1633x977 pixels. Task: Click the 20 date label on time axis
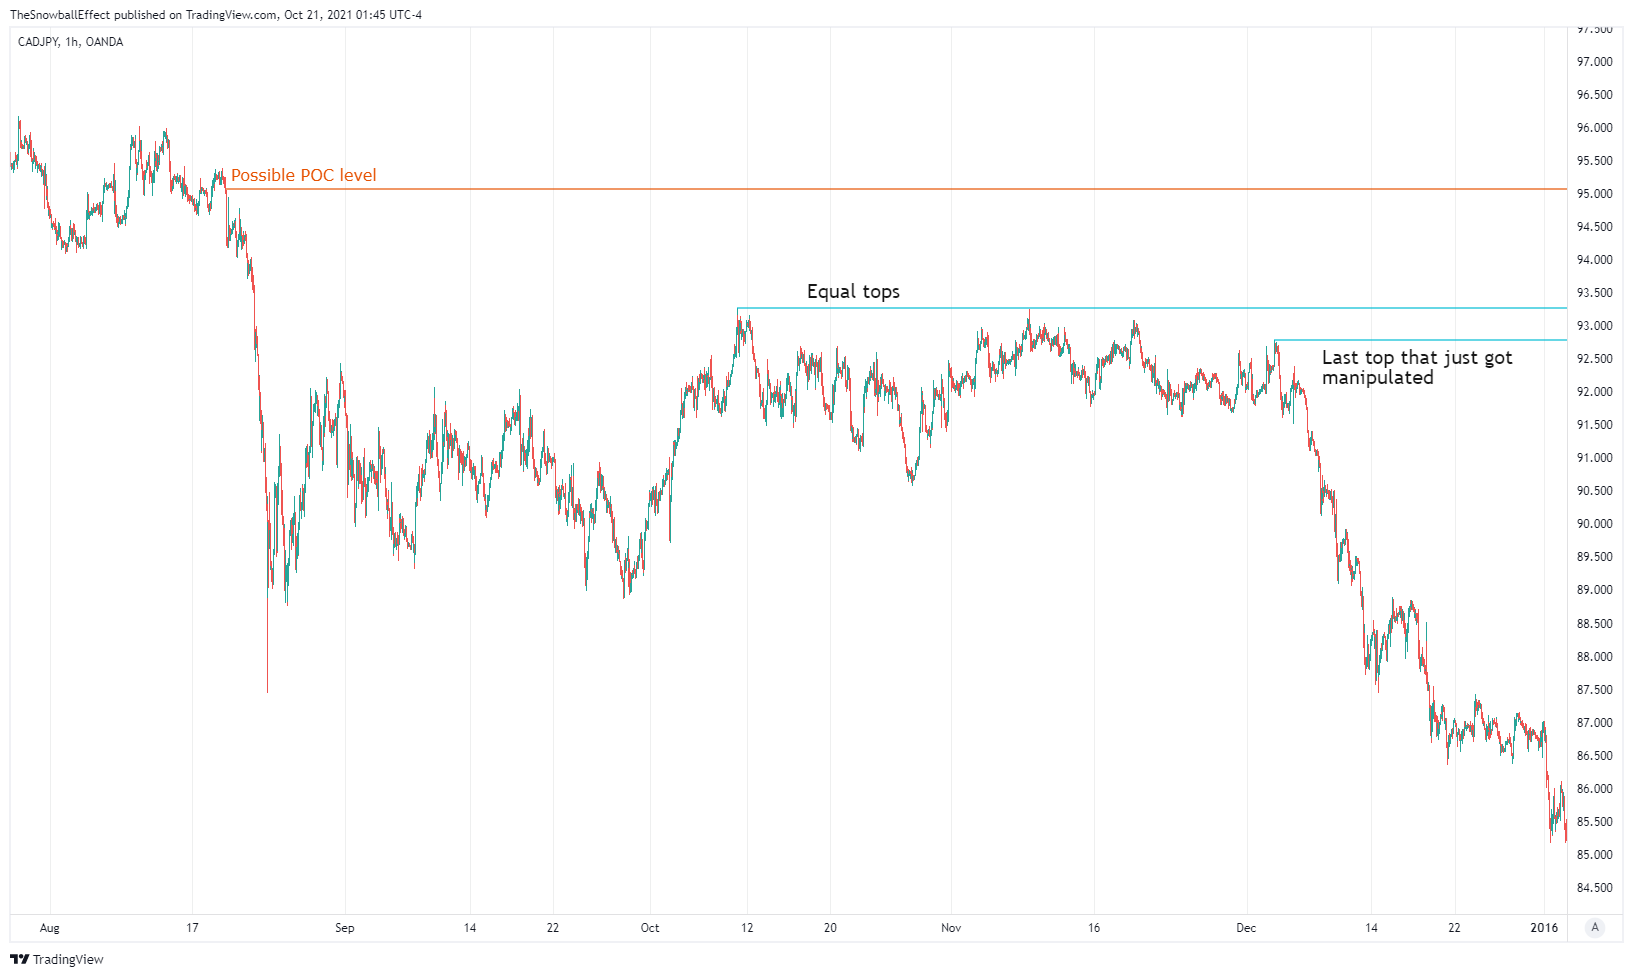[830, 928]
